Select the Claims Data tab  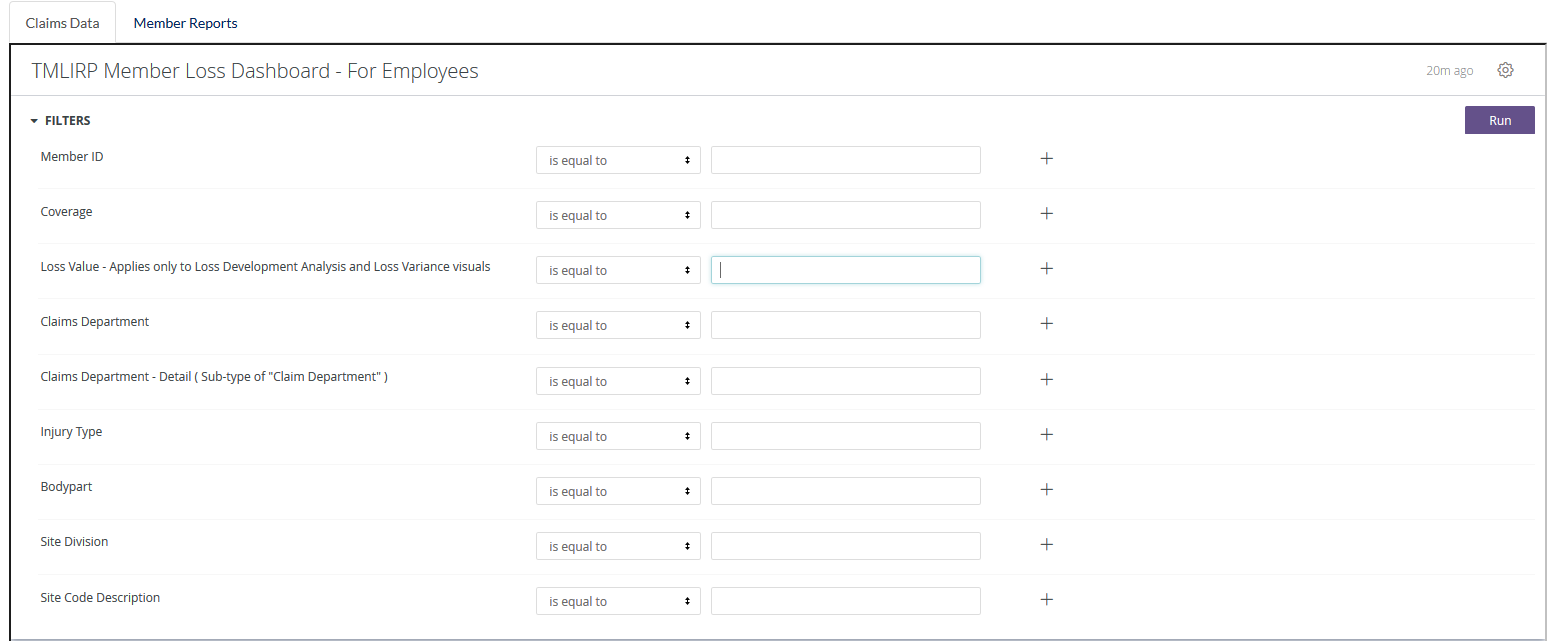[x=62, y=23]
